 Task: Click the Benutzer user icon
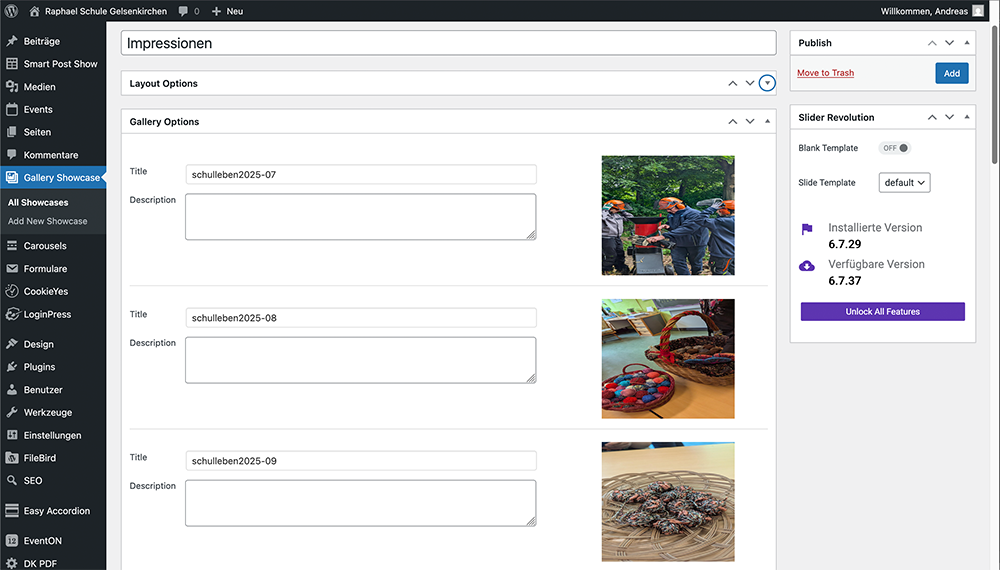(x=11, y=390)
